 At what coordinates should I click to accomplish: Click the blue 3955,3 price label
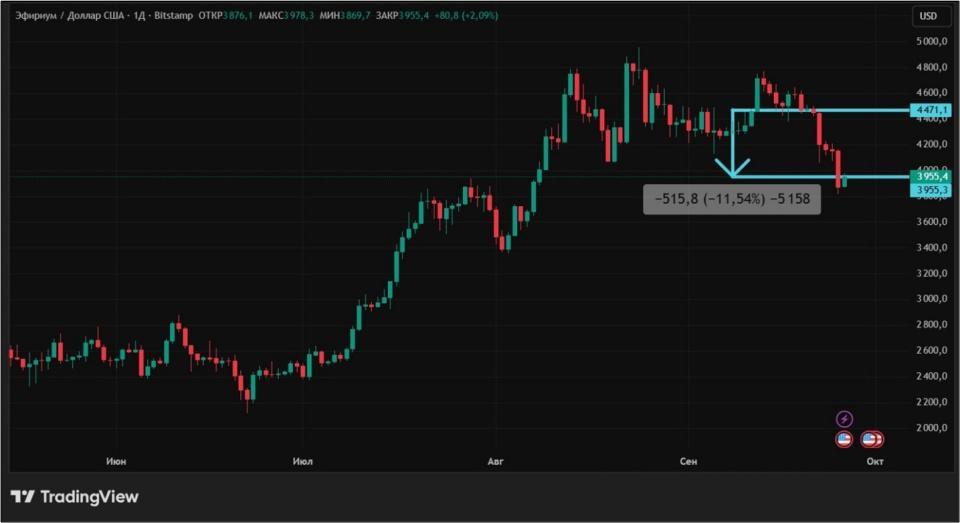click(931, 190)
